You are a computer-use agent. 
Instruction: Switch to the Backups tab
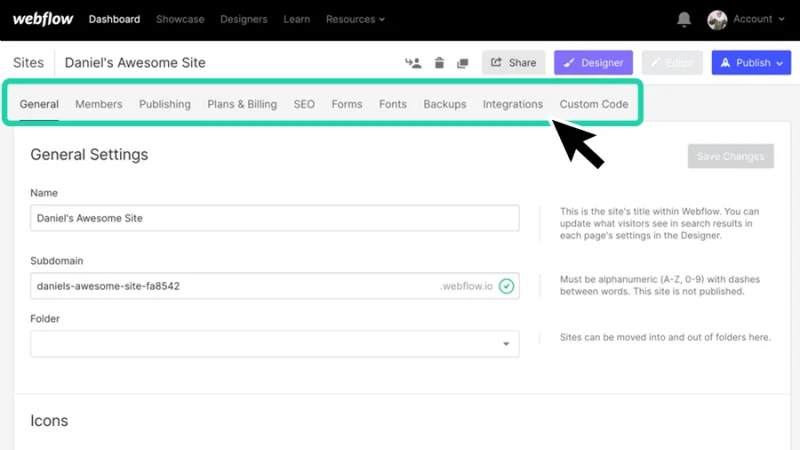tap(445, 104)
